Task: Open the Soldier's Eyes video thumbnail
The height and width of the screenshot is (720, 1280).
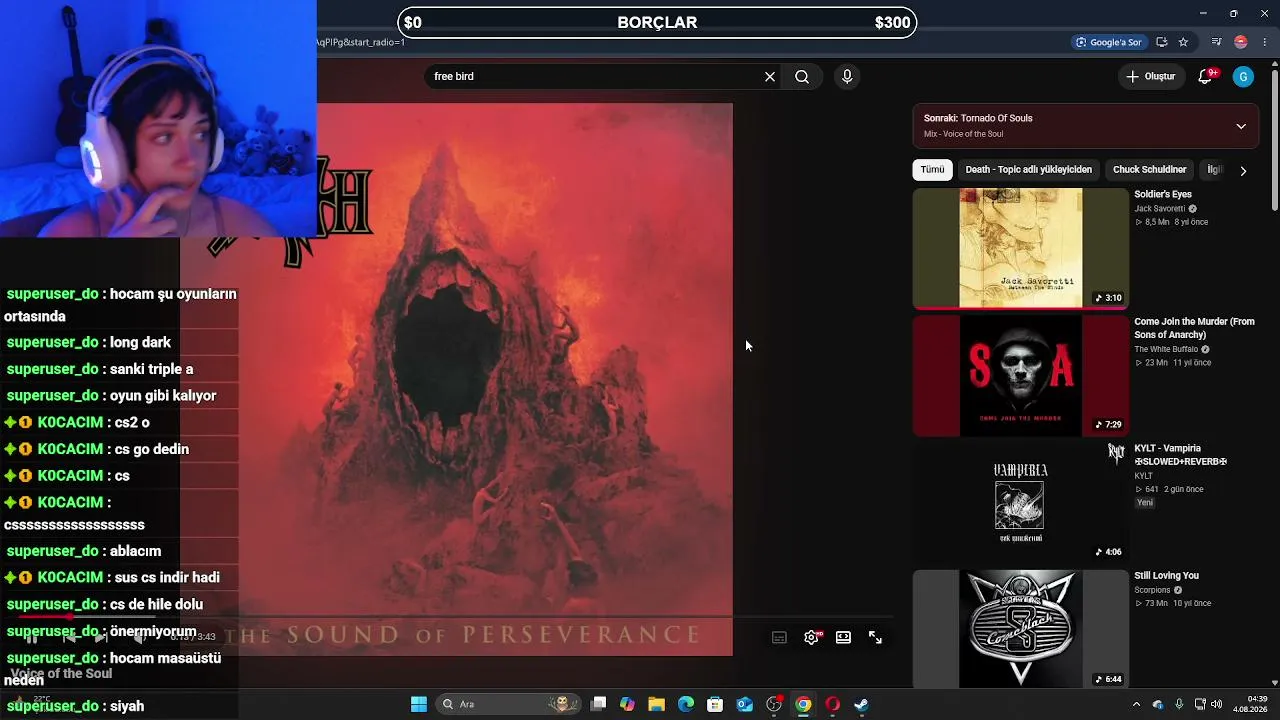Action: (1020, 248)
